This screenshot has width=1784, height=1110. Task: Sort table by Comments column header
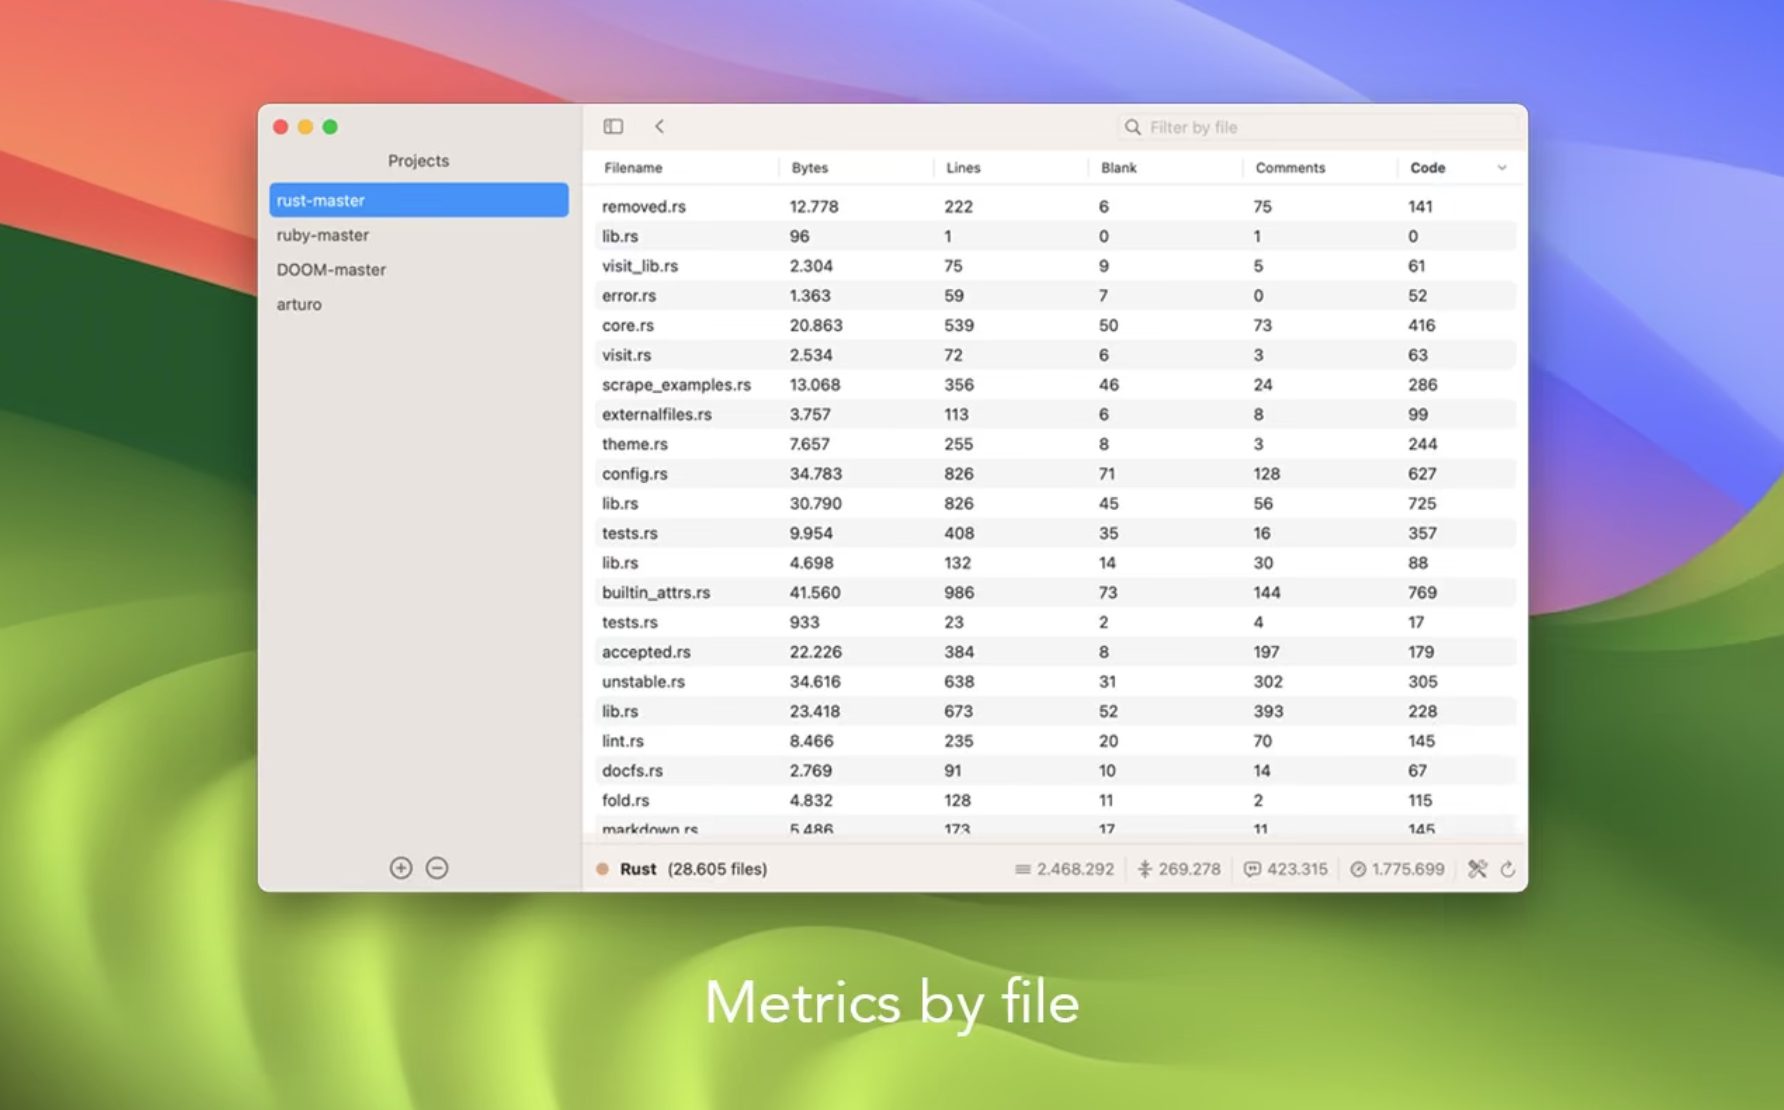pyautogui.click(x=1290, y=168)
